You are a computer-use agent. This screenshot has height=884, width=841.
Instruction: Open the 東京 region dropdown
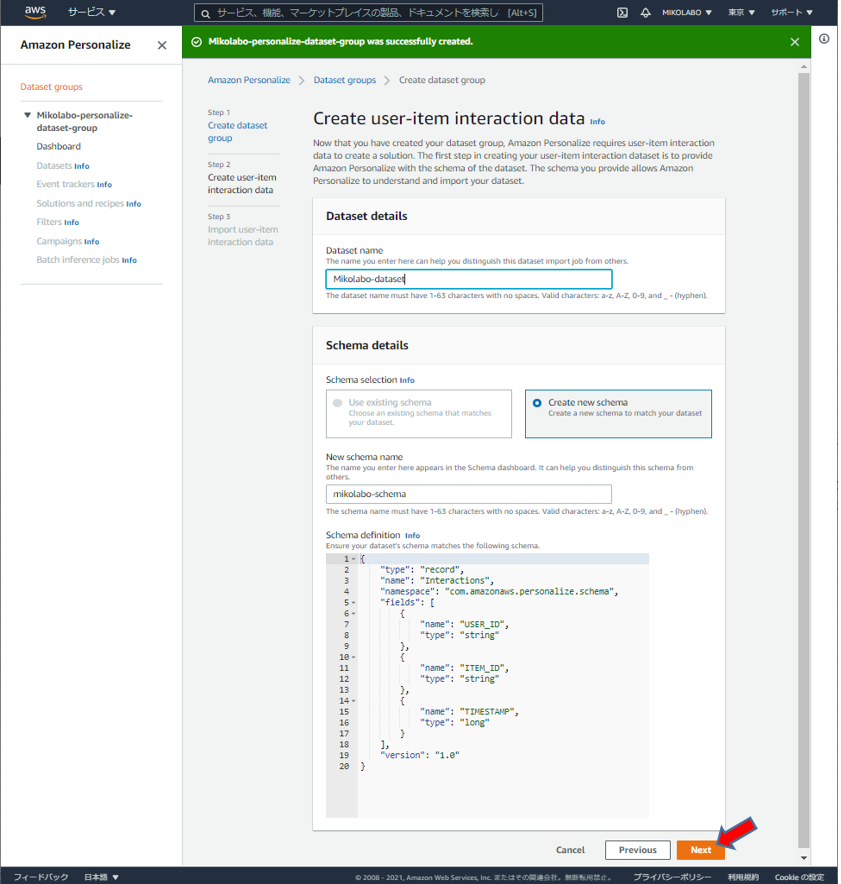(743, 12)
